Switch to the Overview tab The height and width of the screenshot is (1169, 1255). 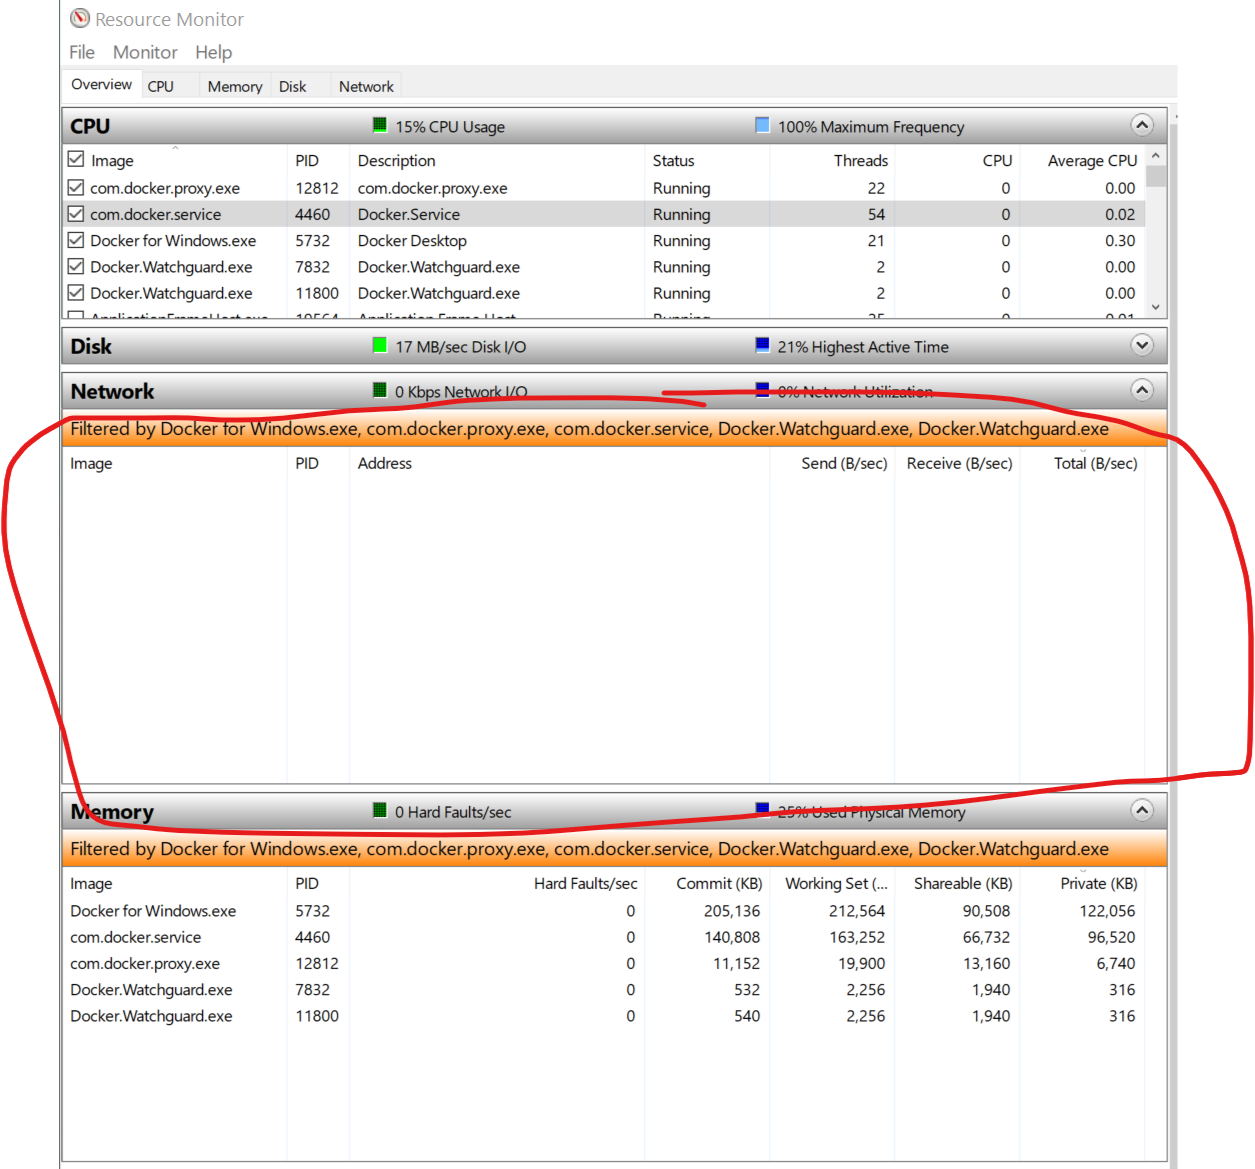[x=101, y=85]
